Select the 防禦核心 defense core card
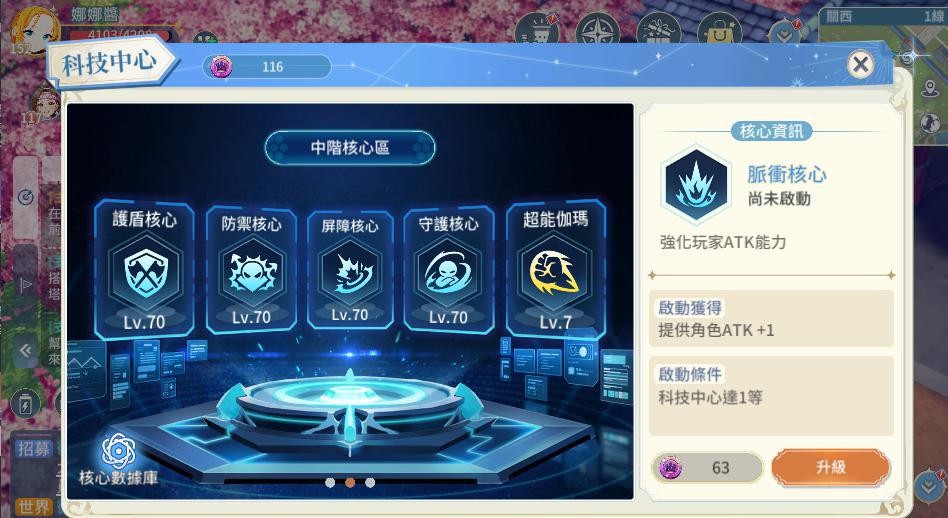948x518 pixels. coord(251,270)
